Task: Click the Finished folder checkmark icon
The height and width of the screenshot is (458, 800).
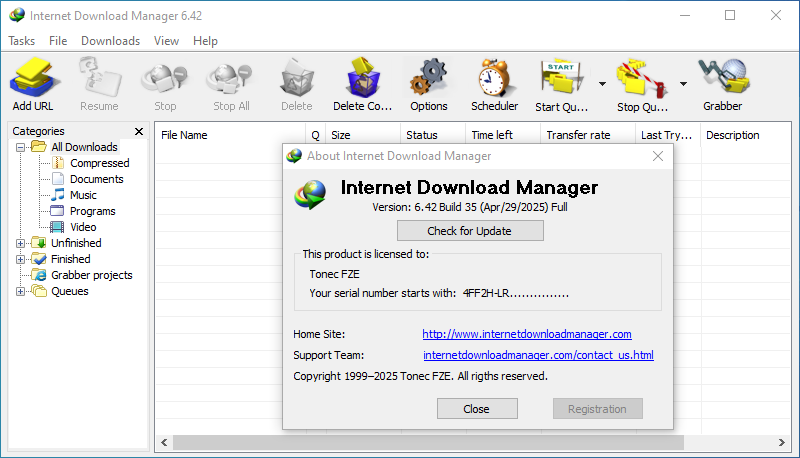Action: (39, 259)
